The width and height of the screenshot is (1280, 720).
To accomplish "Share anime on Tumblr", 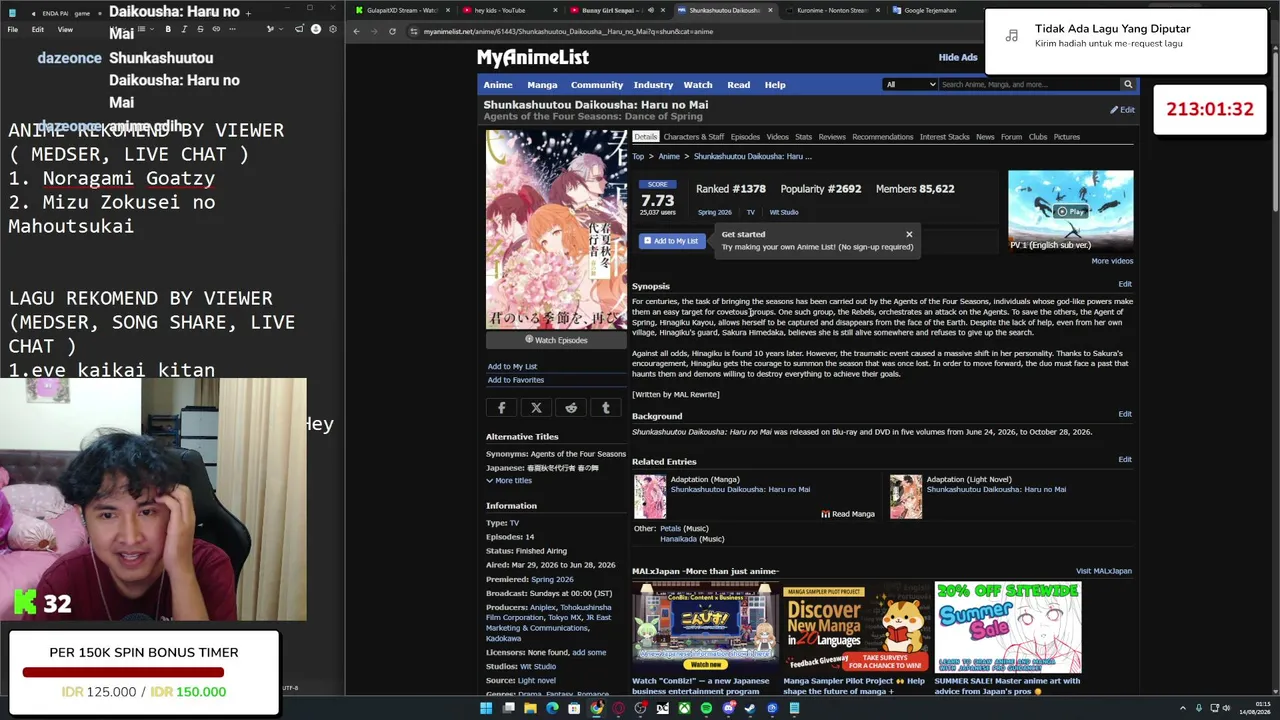I will click(x=605, y=408).
